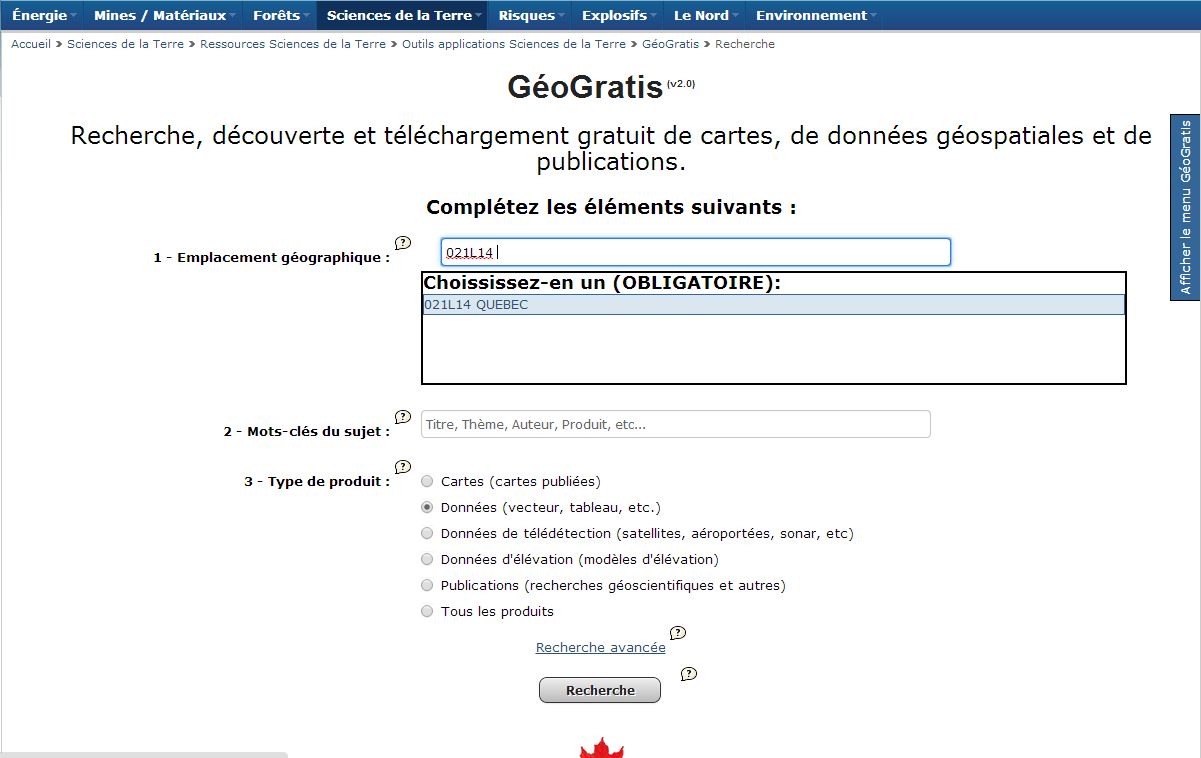Open help bubble beside Recherche button
The image size is (1201, 758).
tap(689, 674)
